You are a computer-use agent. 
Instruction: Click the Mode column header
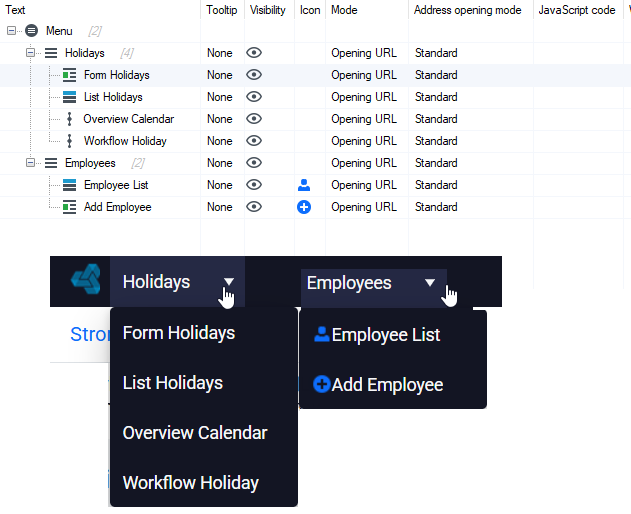tap(344, 10)
